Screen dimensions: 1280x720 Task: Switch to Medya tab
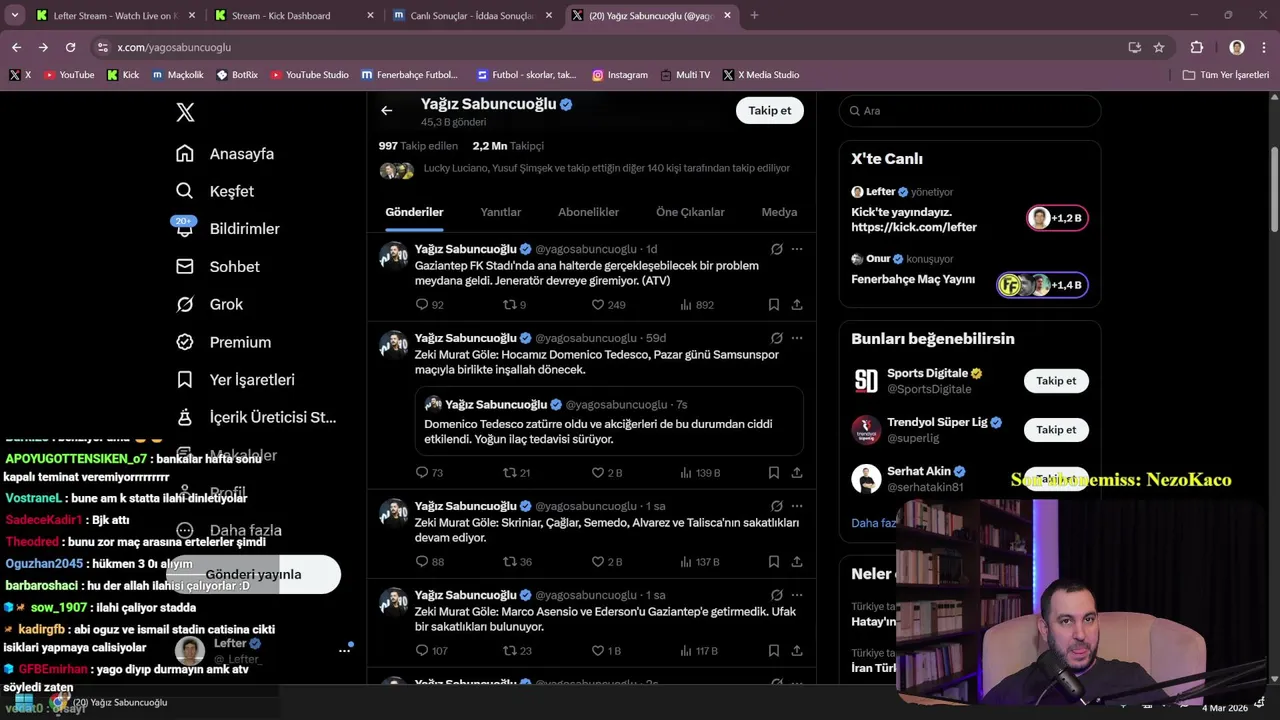779,212
